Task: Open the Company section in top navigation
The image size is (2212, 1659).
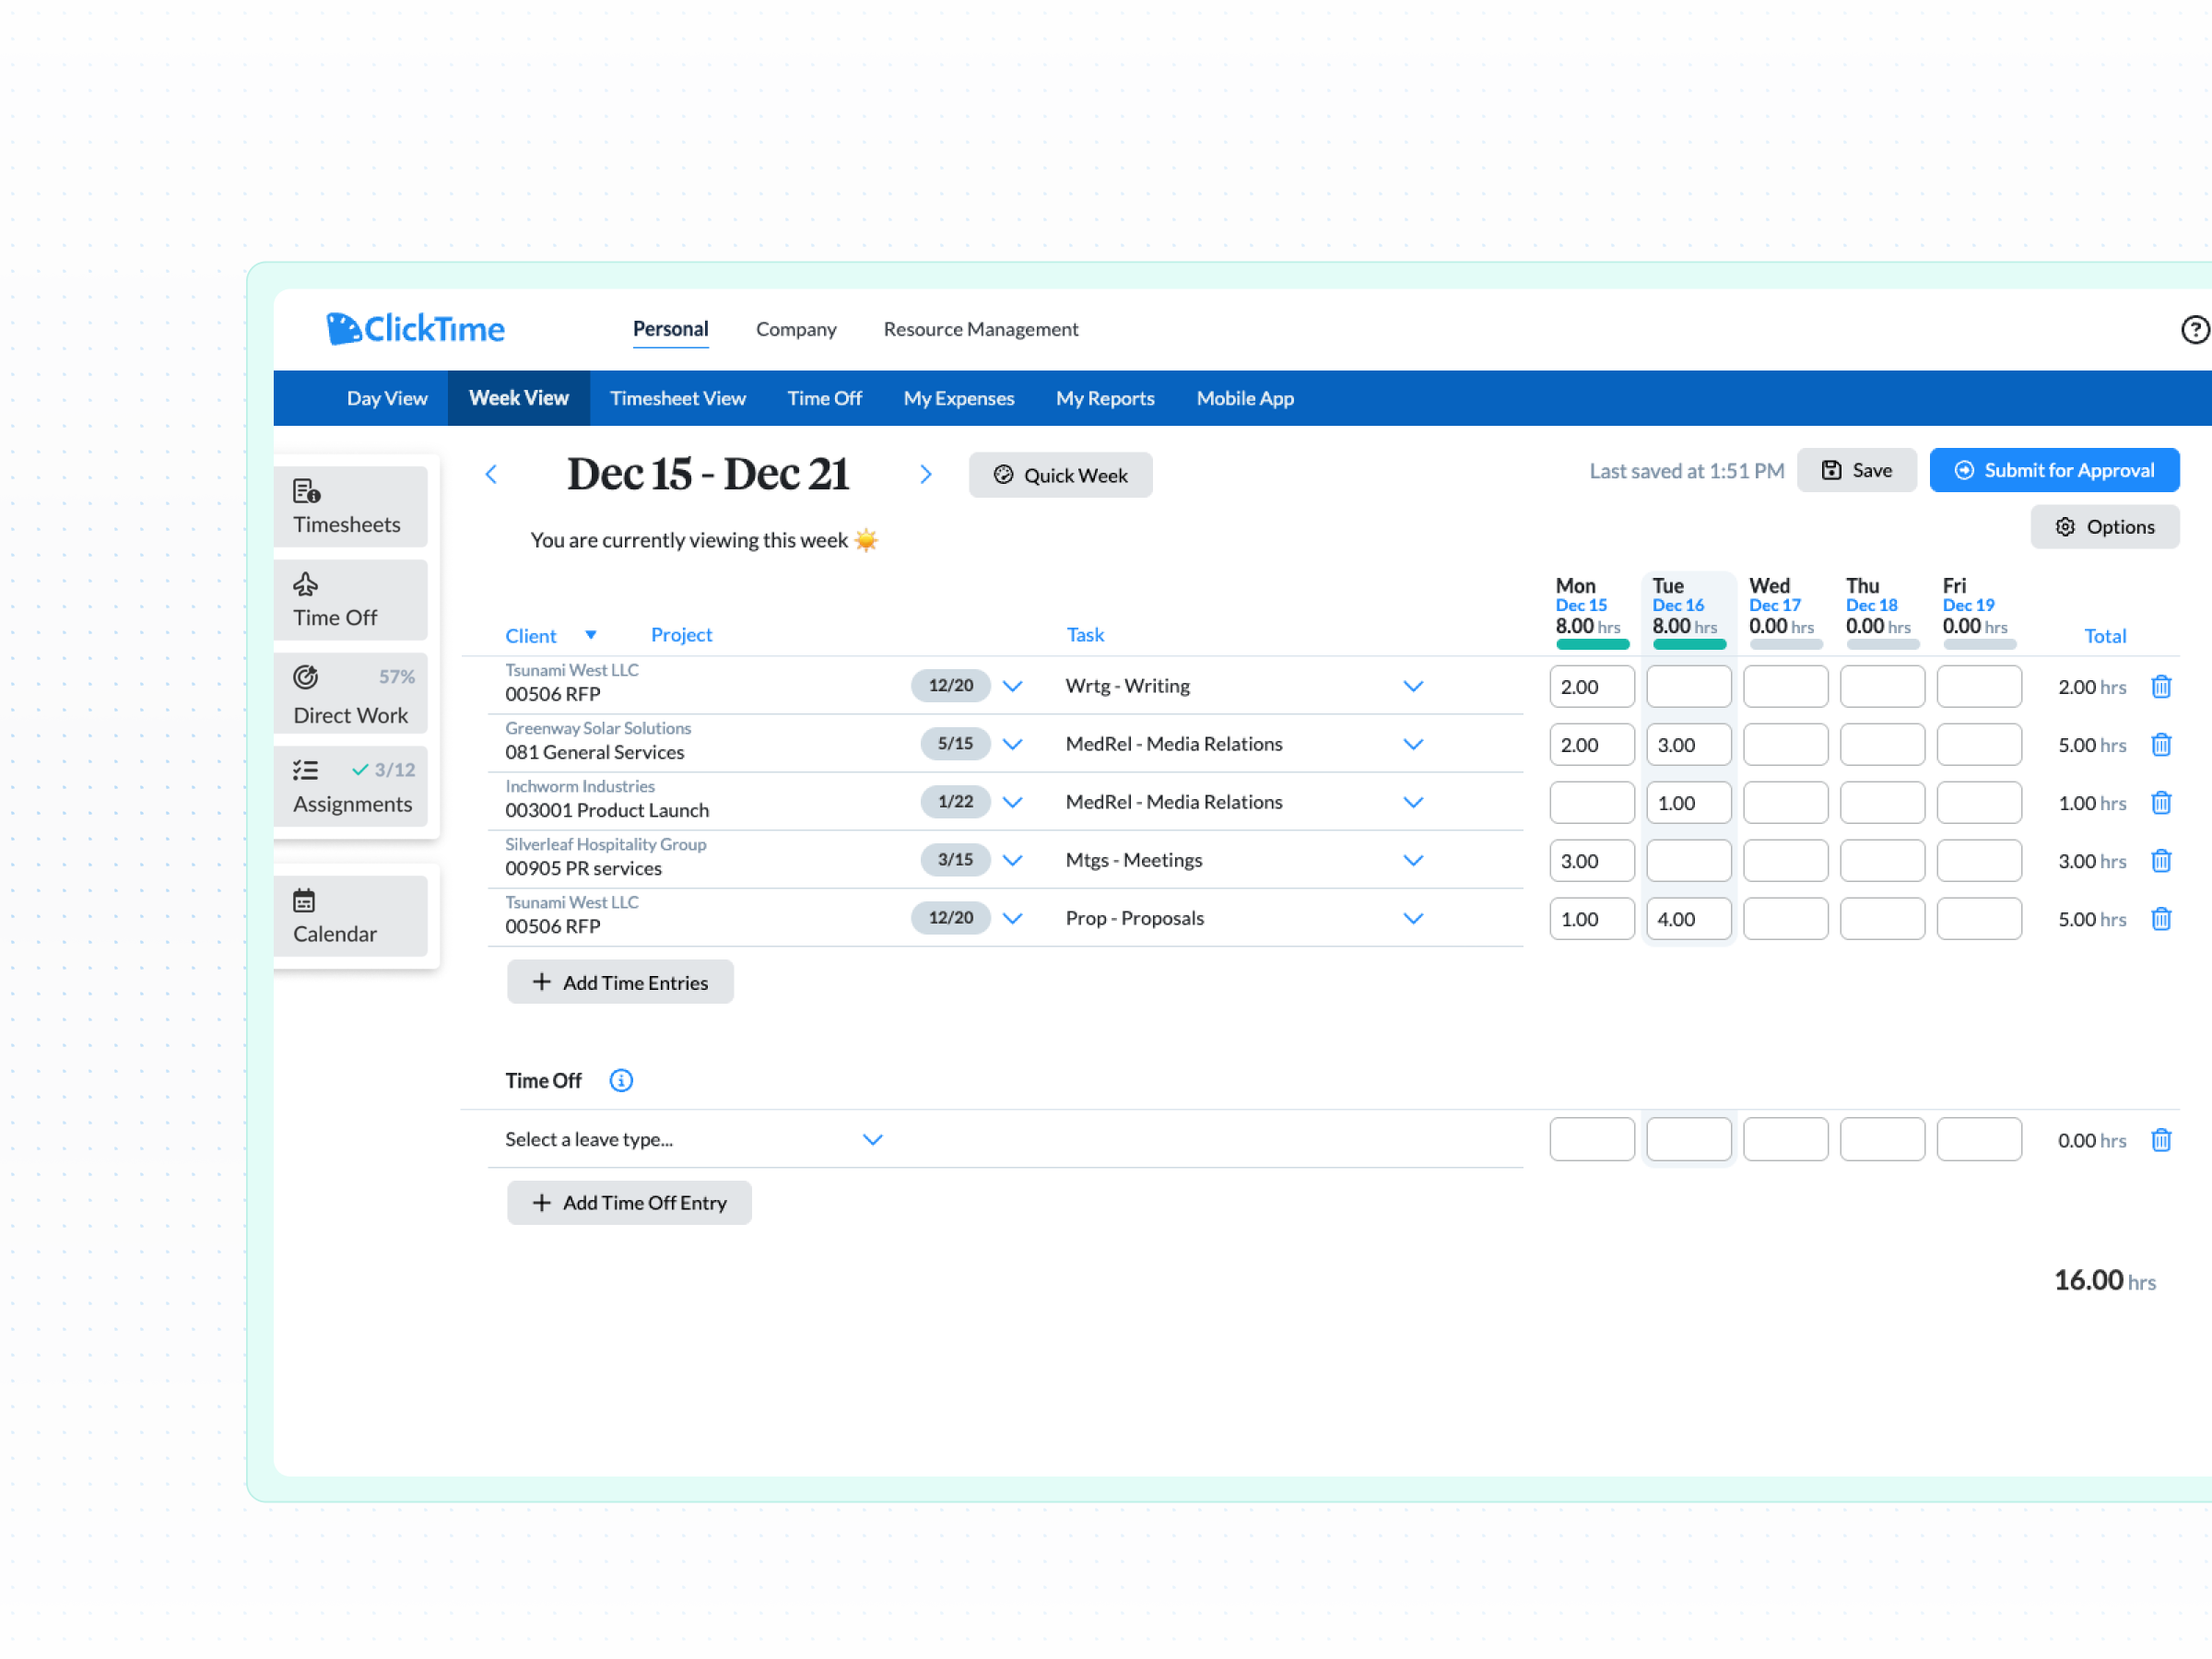Action: 795,329
